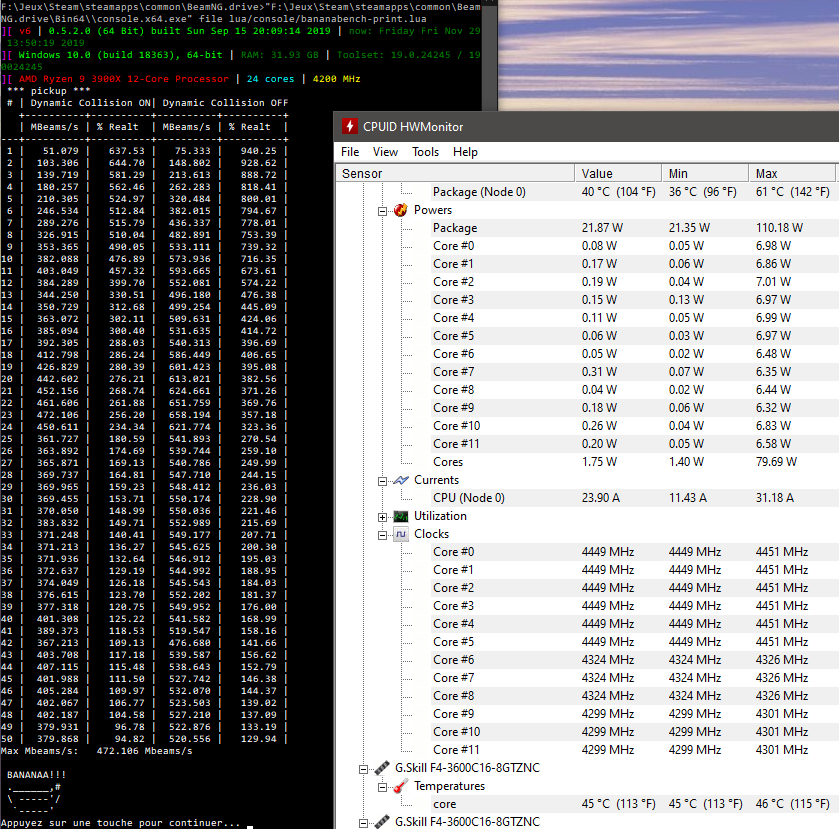
Task: Click the Dynamic Collision OFF header in console
Action: click(225, 103)
